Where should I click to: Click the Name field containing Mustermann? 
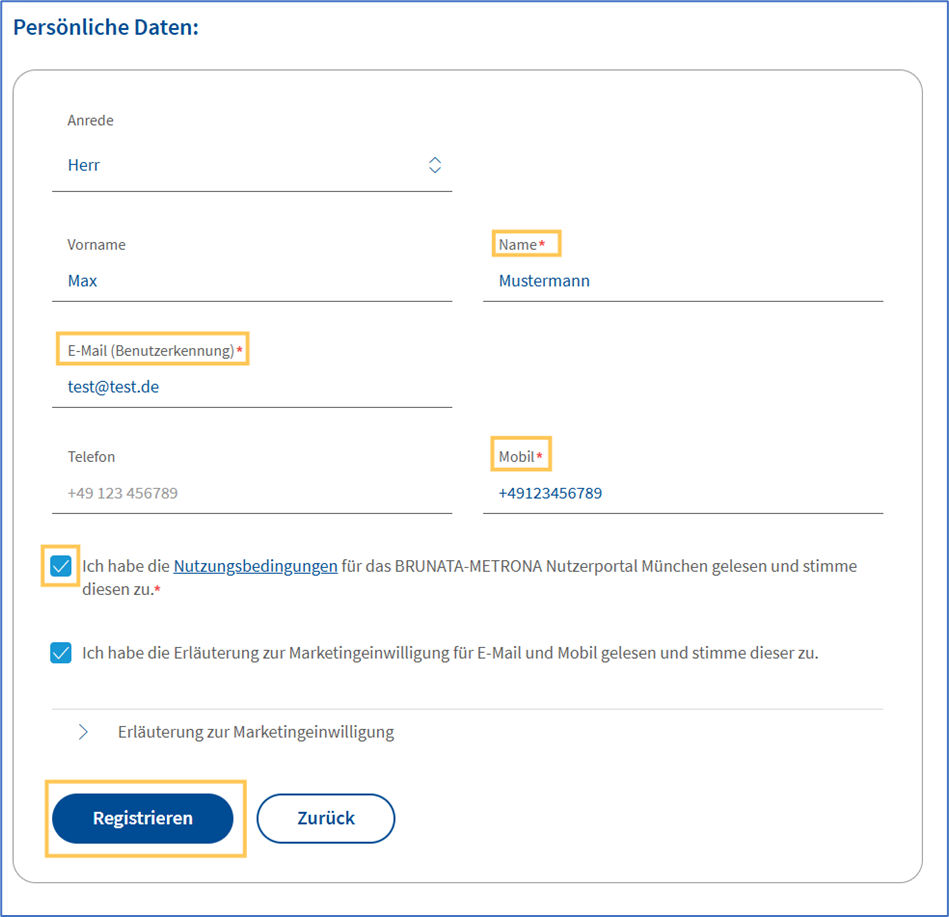point(683,281)
